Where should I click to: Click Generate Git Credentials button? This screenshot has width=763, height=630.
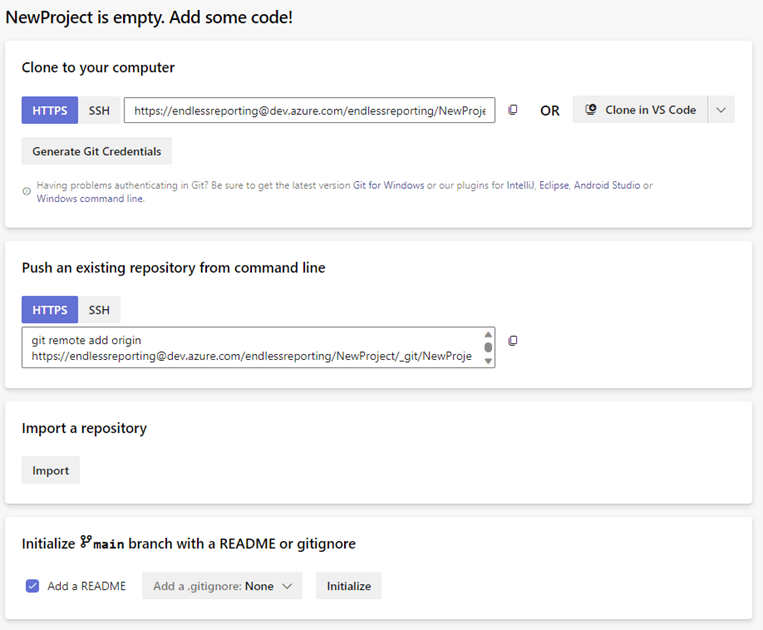pos(97,151)
